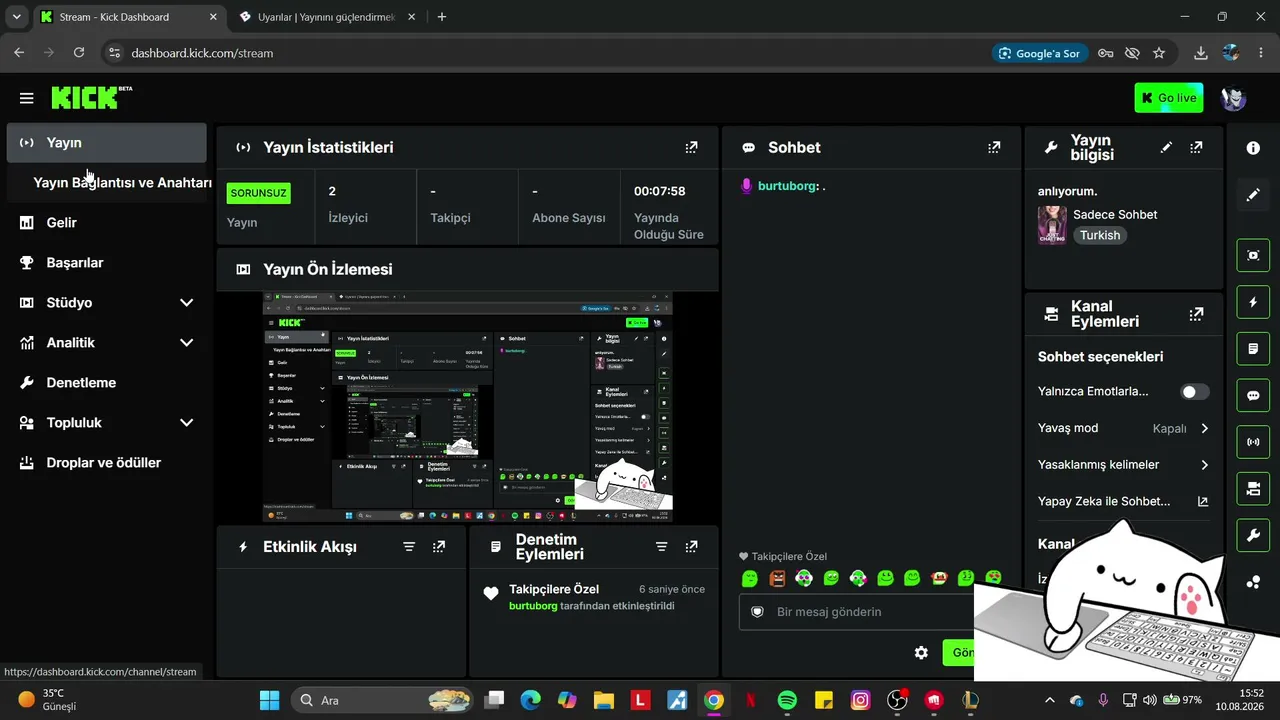Viewport: 1280px width, 720px height.
Task: Pop out the Etkinlik Akışı panel
Action: point(439,547)
